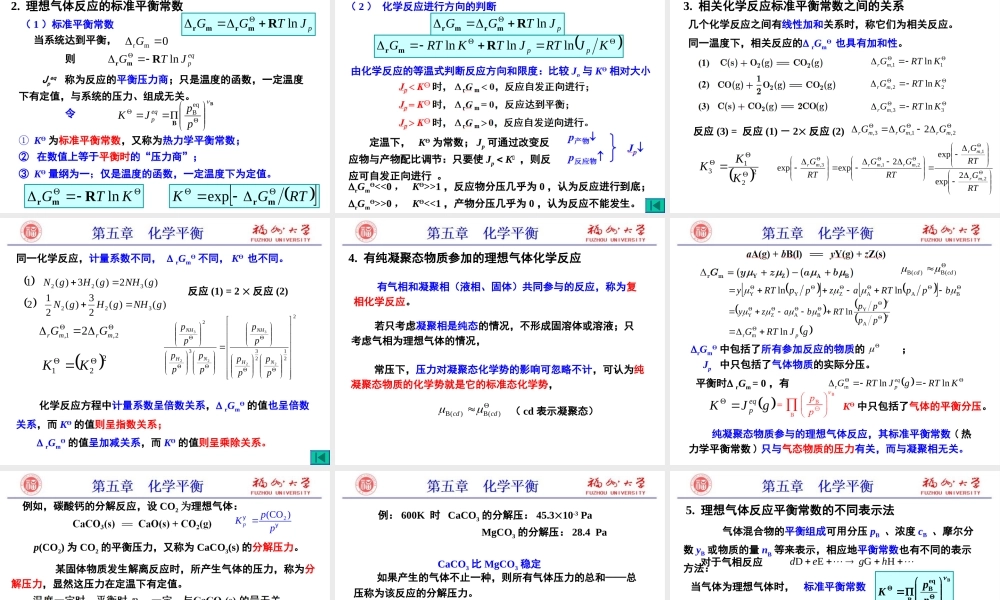Select the teal back-navigation arrow on slide two

pyautogui.click(x=655, y=204)
